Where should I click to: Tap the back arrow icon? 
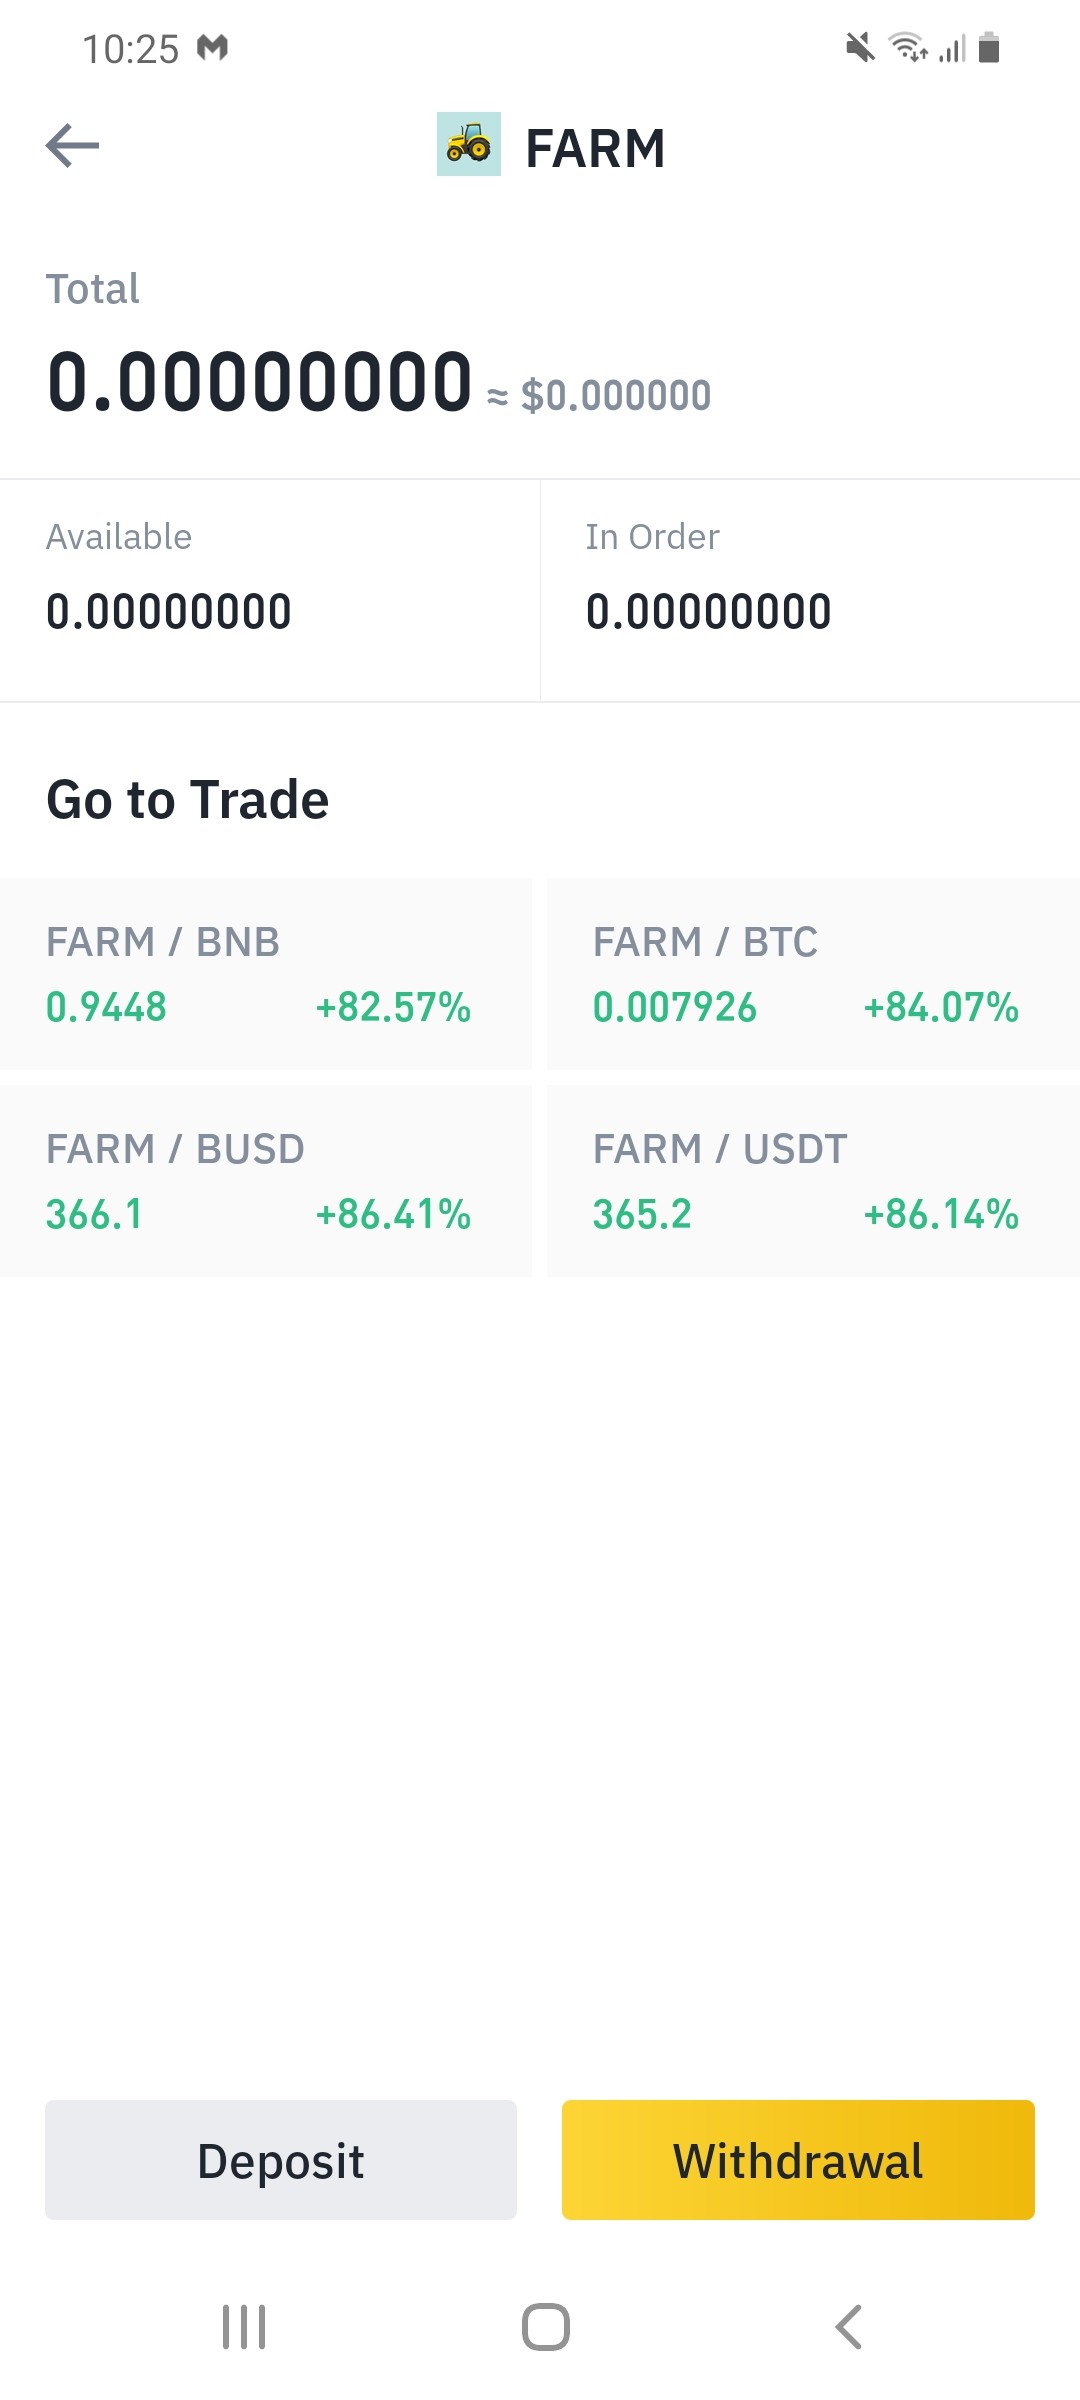tap(72, 146)
